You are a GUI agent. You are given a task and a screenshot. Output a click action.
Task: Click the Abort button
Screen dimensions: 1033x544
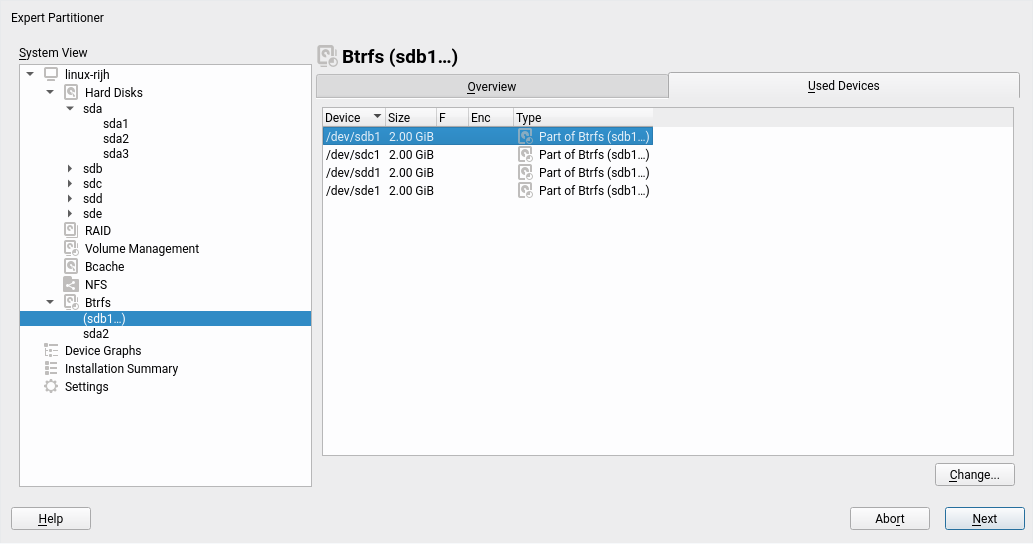coord(889,519)
